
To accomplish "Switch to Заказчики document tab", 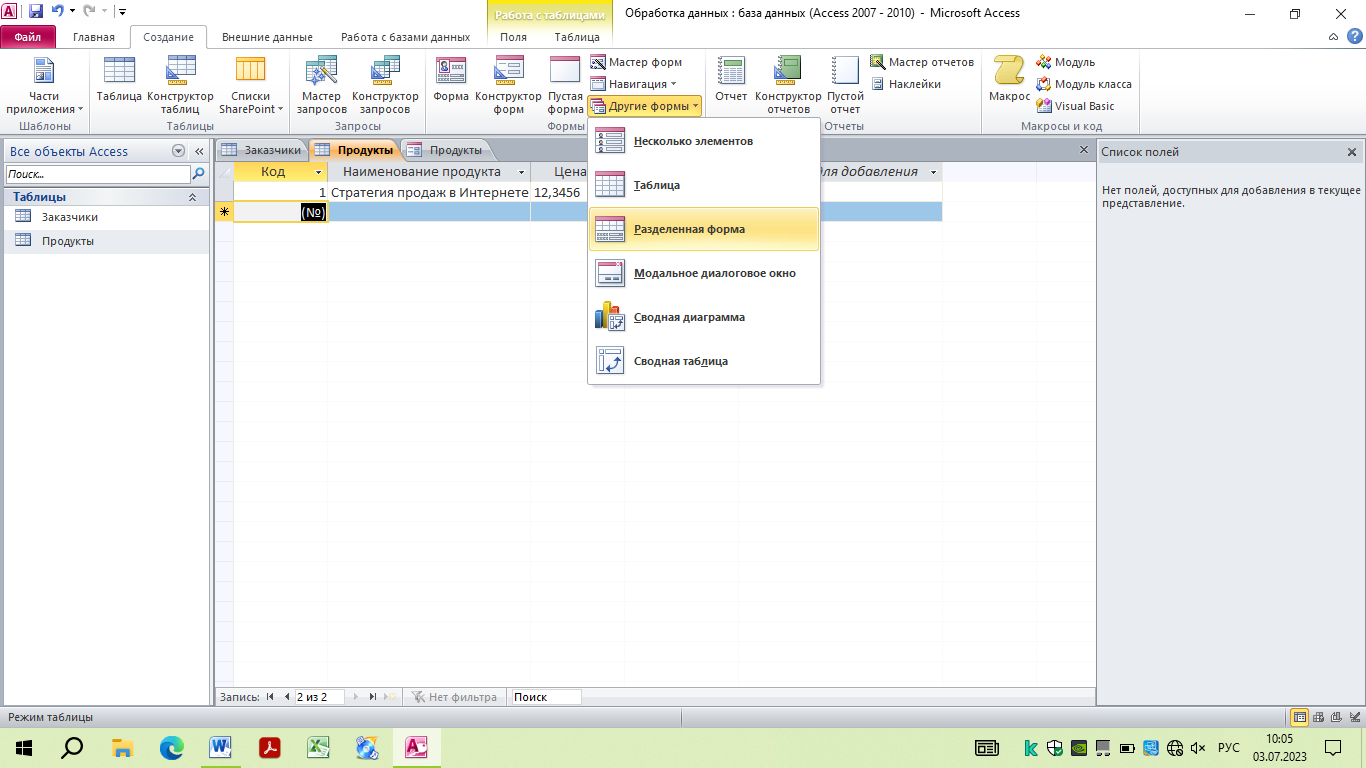I will click(261, 150).
